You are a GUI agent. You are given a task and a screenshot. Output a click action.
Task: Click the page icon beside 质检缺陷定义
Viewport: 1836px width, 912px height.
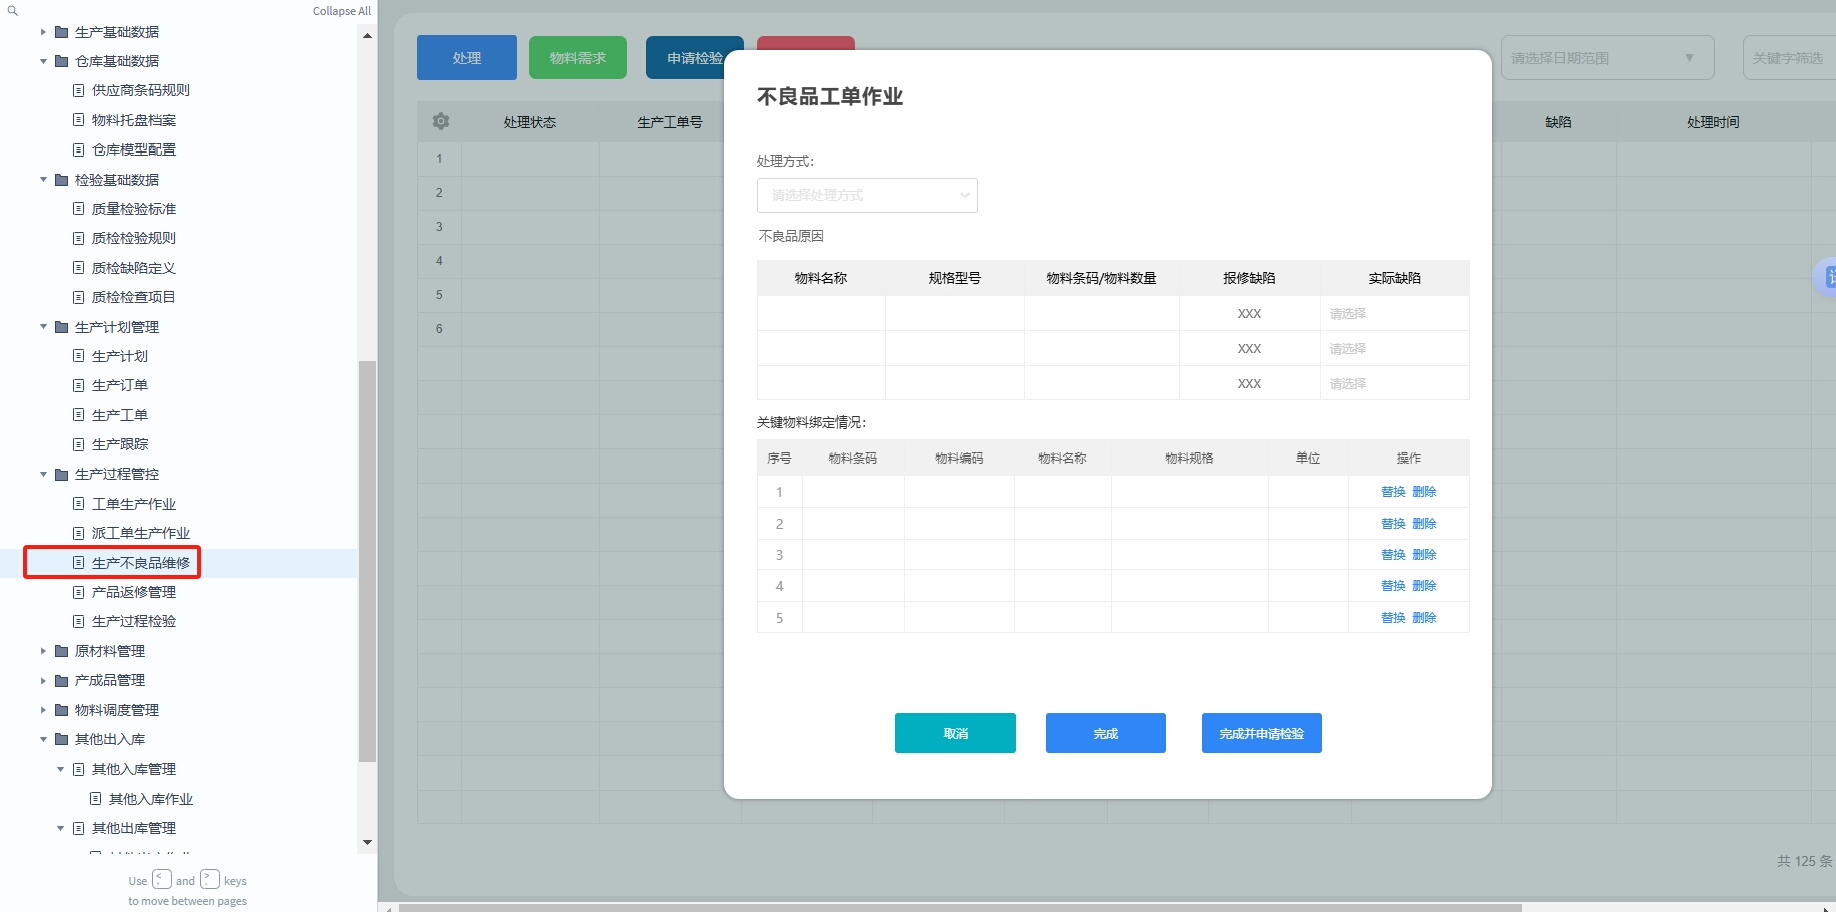click(x=79, y=267)
